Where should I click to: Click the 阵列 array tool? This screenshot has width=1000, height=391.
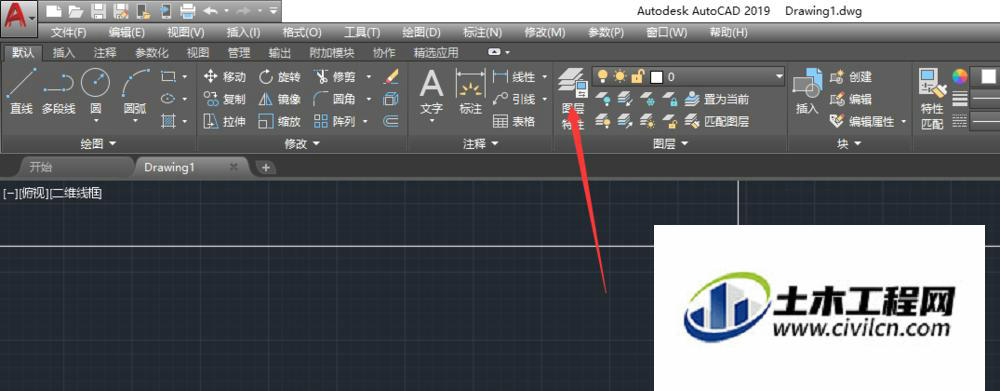[x=335, y=121]
